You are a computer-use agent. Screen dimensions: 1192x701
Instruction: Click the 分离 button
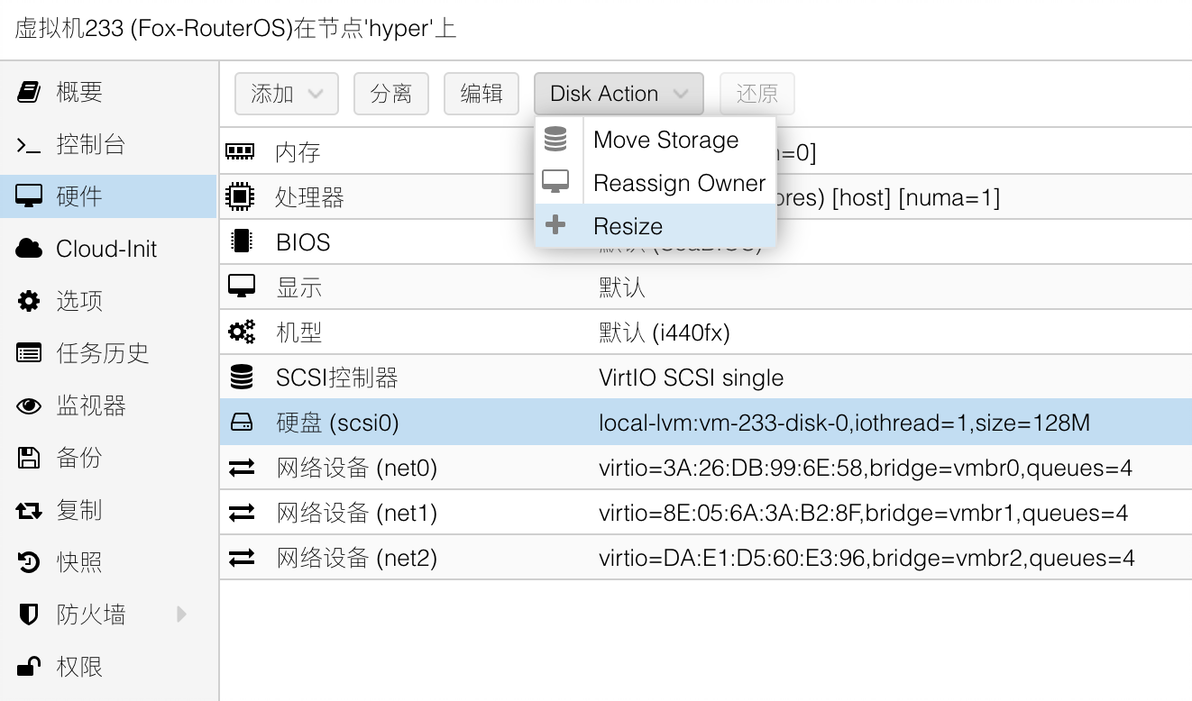pyautogui.click(x=391, y=94)
